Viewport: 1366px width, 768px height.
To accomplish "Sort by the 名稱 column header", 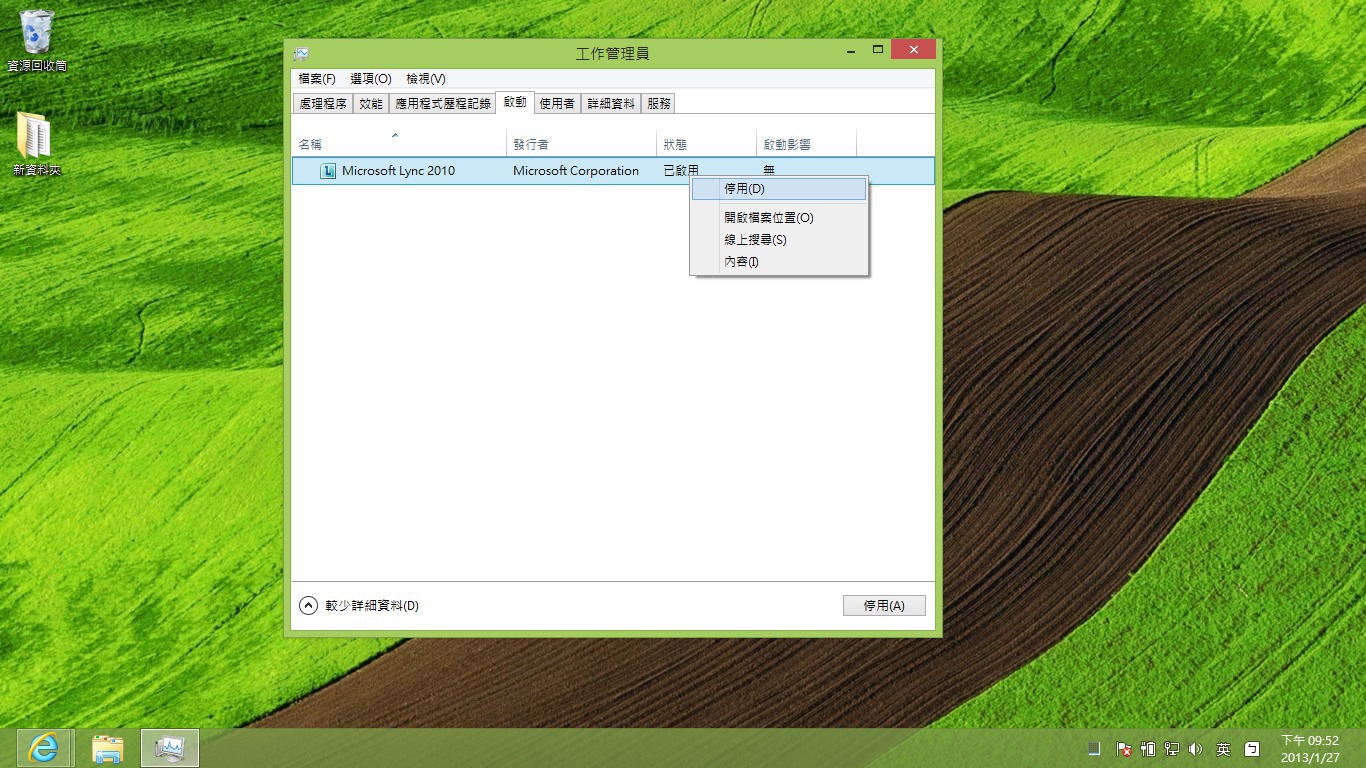I will coord(399,143).
